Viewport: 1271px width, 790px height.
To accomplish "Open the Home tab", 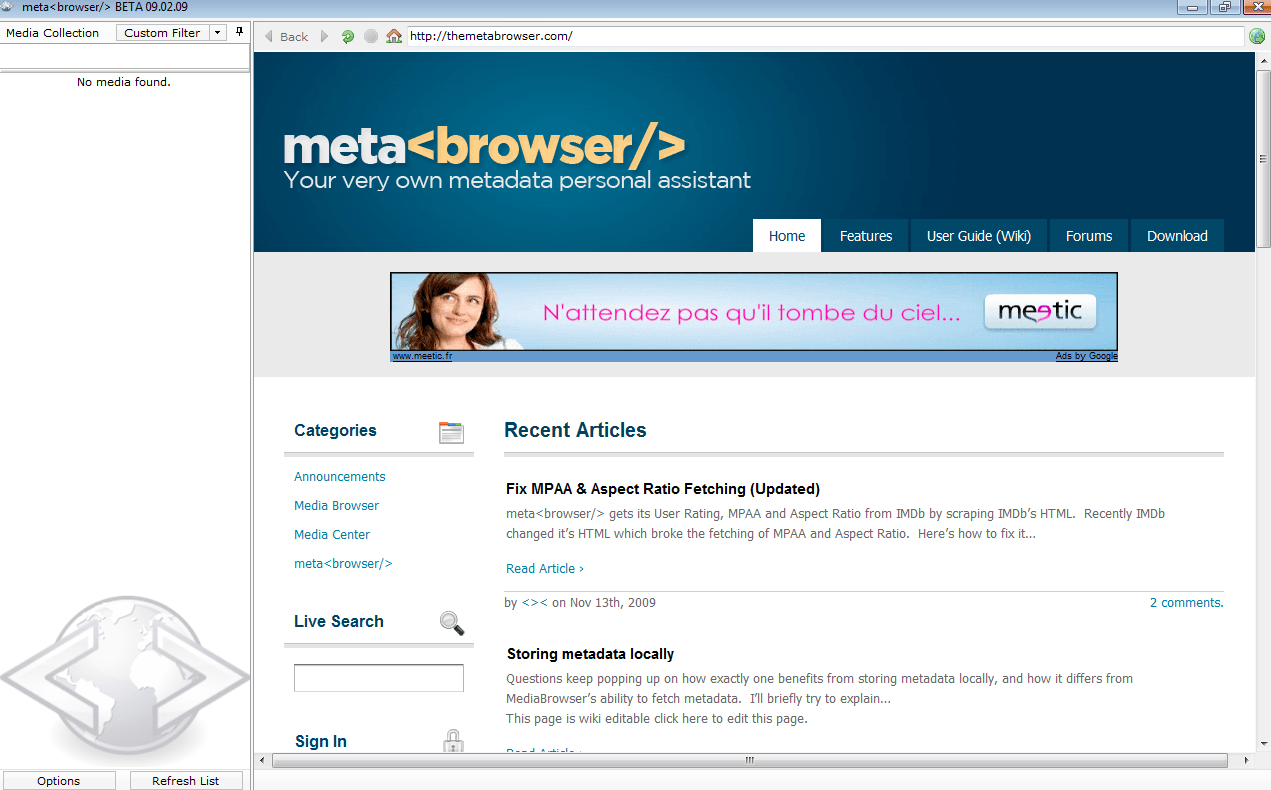I will 787,236.
